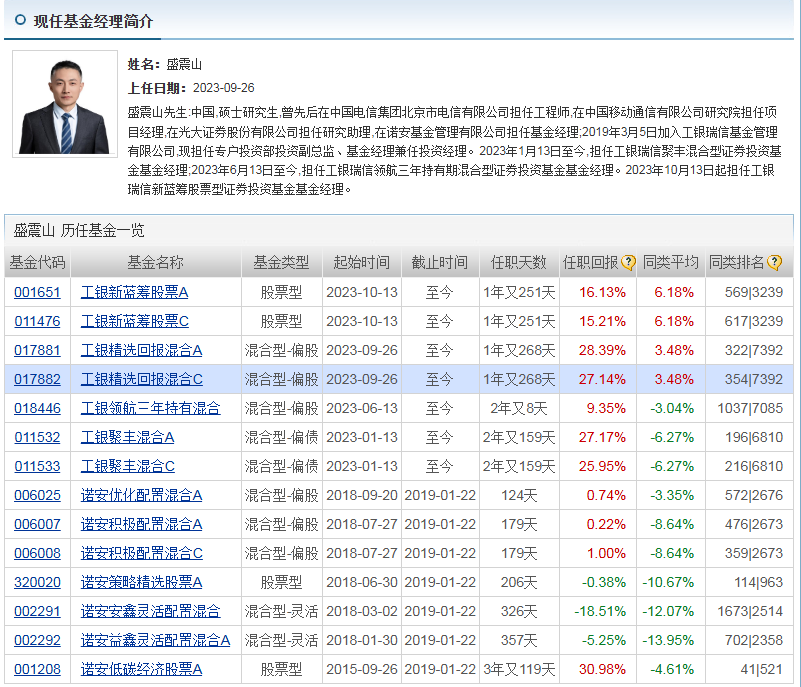Open fund 工银精选回报混合A
801x687 pixels.
pos(142,350)
